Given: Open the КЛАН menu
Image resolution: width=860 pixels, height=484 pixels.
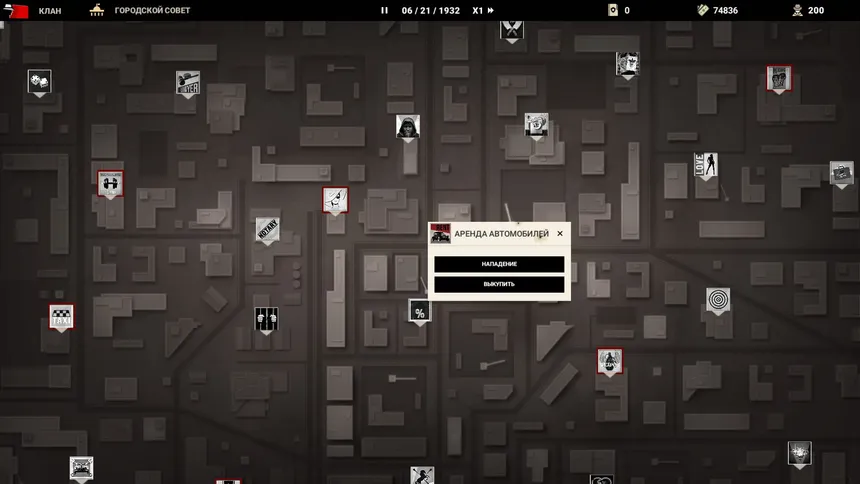Looking at the screenshot, I should 50,10.
